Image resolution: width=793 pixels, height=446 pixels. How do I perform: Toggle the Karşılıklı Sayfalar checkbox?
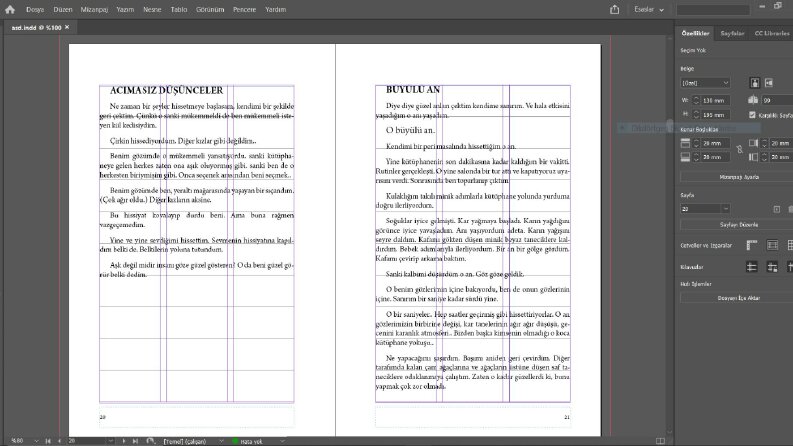click(753, 115)
